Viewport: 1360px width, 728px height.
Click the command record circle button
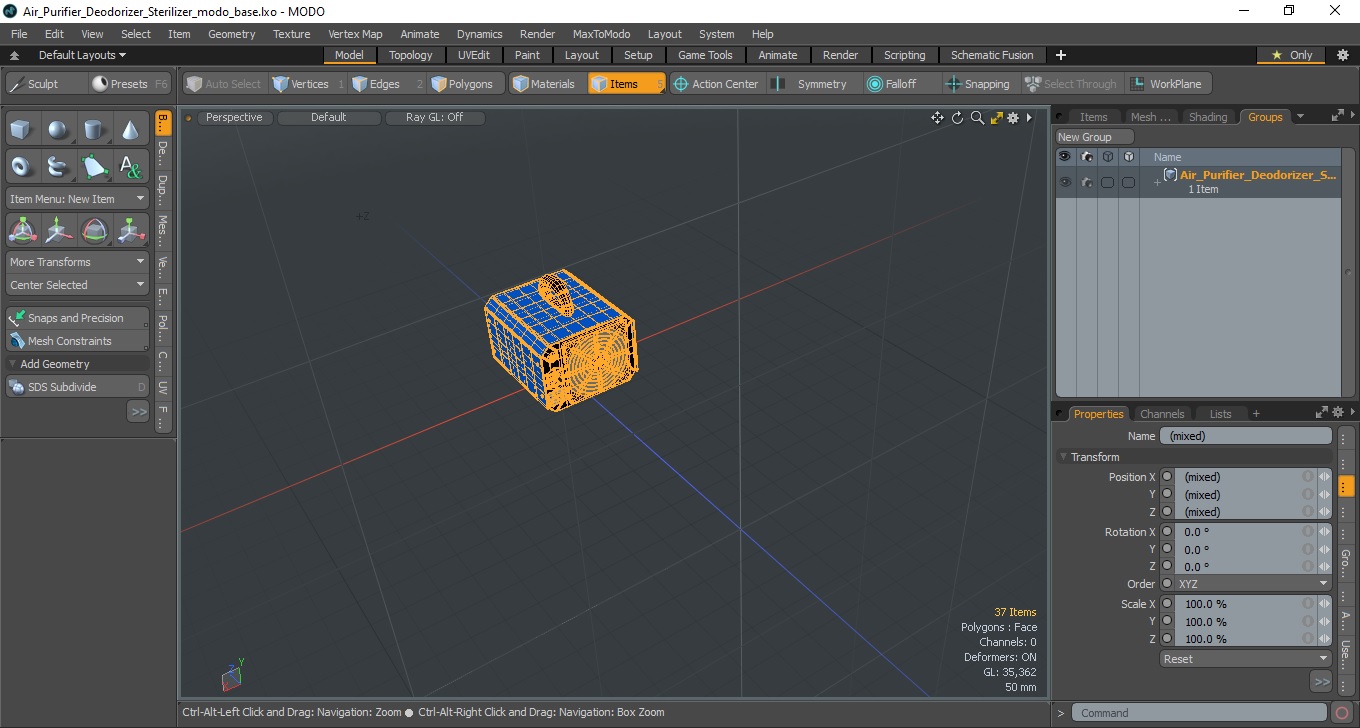coord(1342,713)
